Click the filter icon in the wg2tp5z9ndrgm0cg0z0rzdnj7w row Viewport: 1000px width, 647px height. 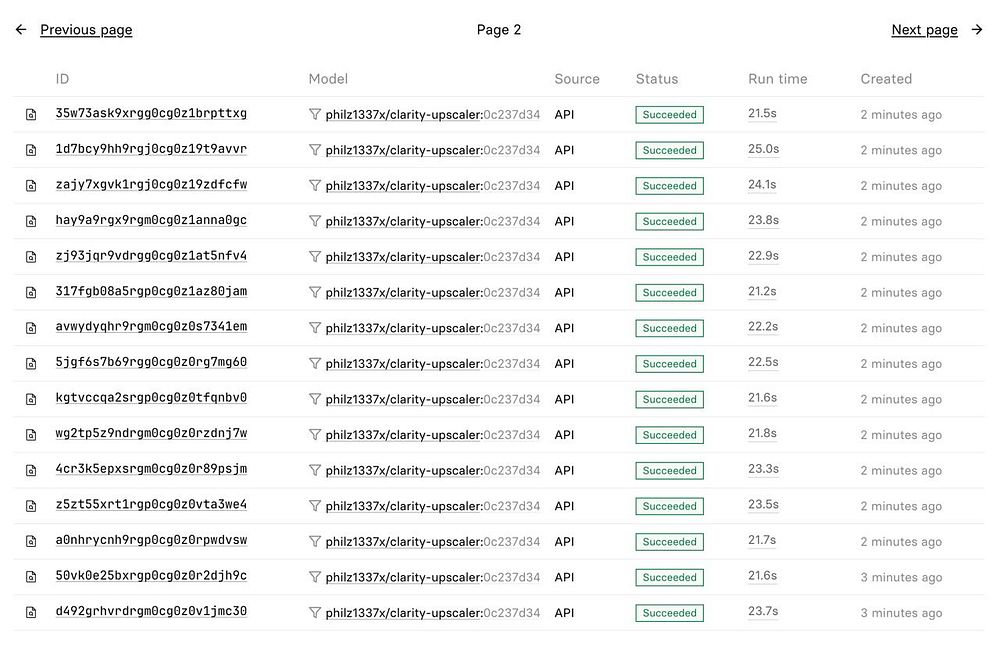coord(315,435)
